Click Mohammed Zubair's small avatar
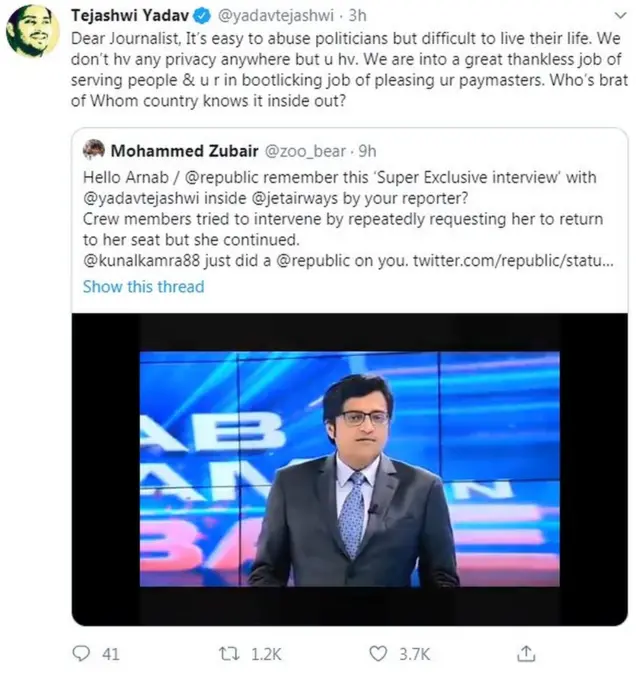The image size is (640, 674). coord(94,150)
